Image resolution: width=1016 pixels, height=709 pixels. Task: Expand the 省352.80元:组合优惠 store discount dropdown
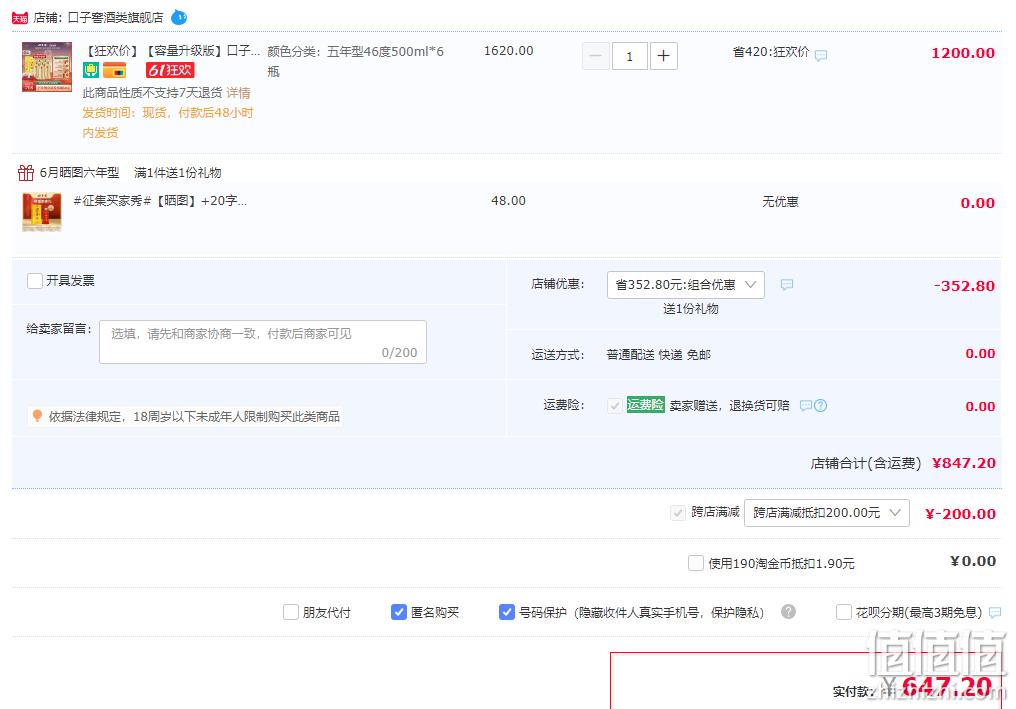coord(686,285)
